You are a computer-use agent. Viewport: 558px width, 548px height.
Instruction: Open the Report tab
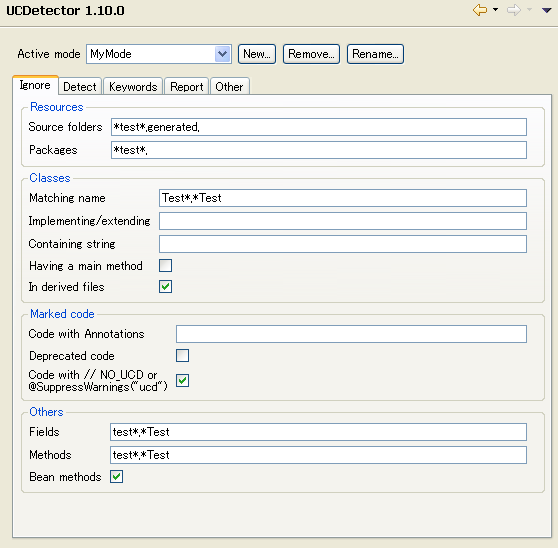point(186,86)
